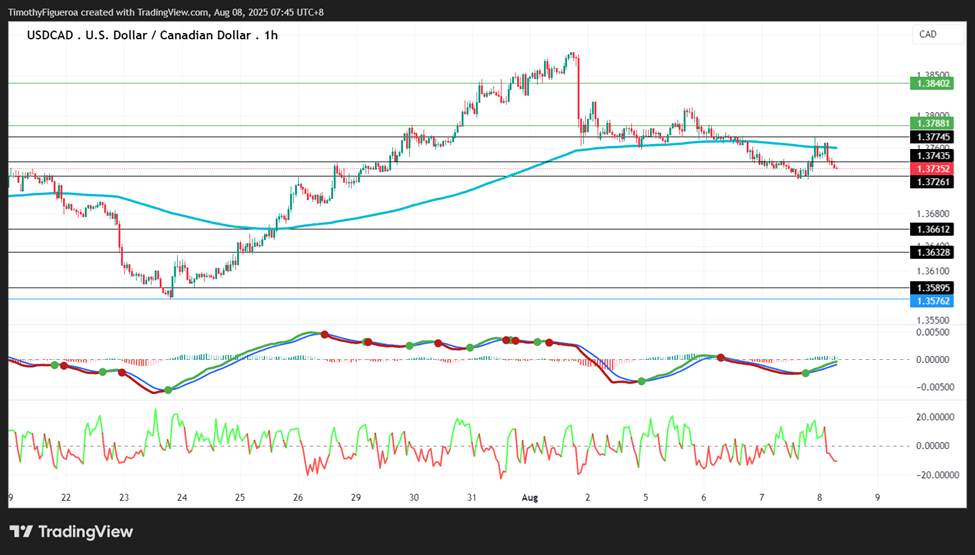
Task: Click date 6 on the time axis
Action: click(704, 498)
